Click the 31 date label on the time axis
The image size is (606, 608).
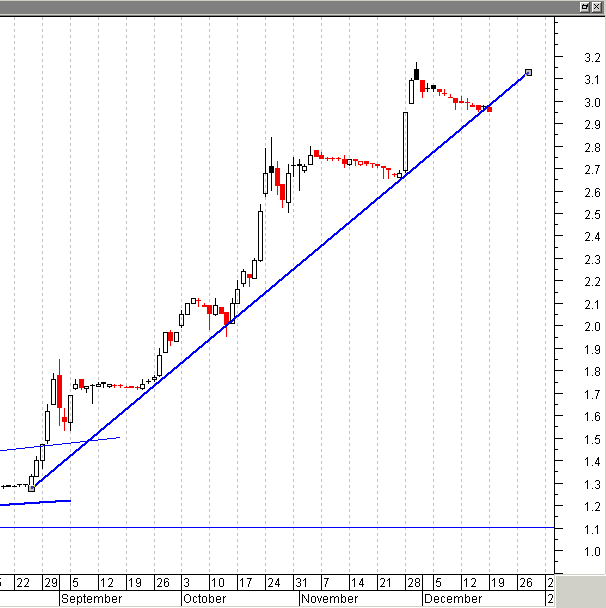(301, 582)
